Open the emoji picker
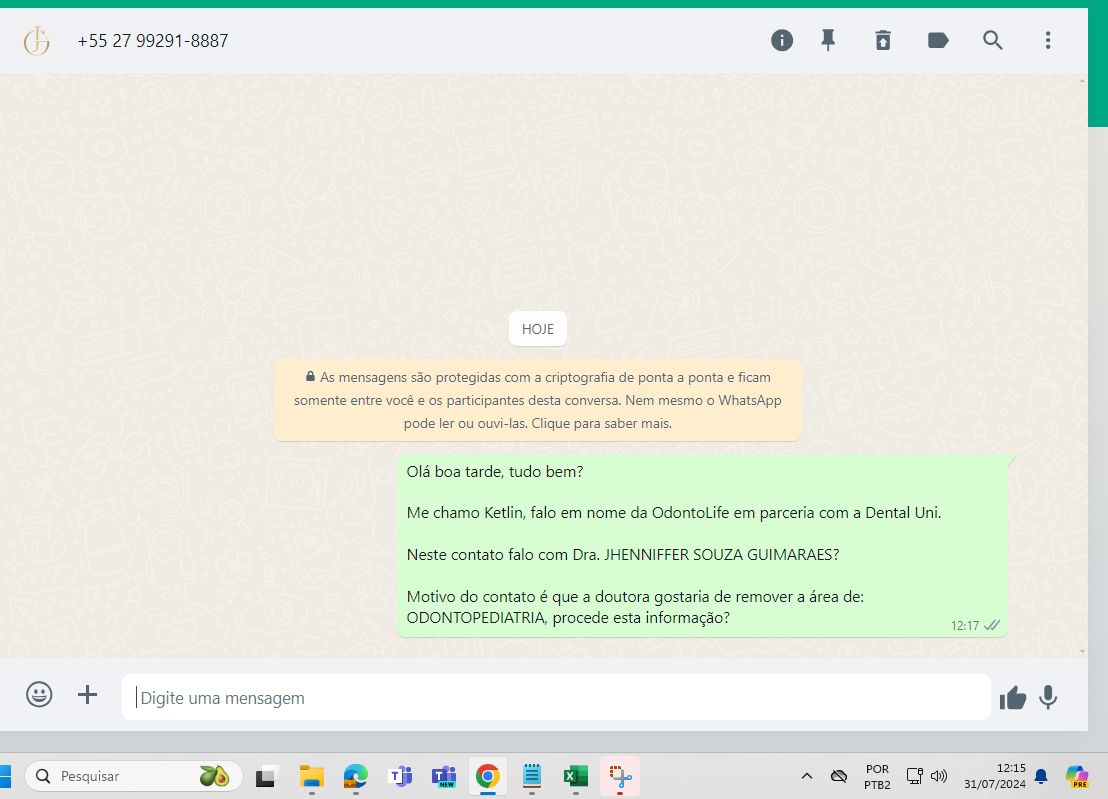 point(40,694)
